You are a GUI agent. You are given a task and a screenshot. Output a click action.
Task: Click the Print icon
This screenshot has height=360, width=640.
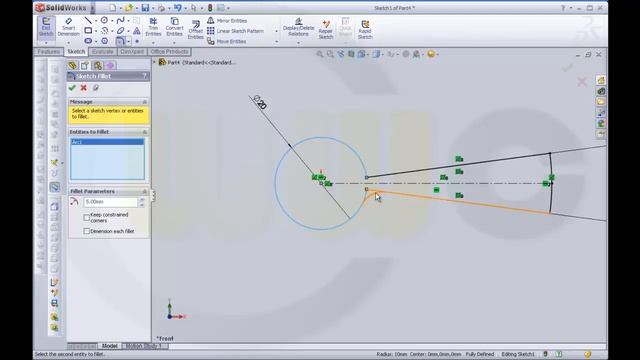161,8
